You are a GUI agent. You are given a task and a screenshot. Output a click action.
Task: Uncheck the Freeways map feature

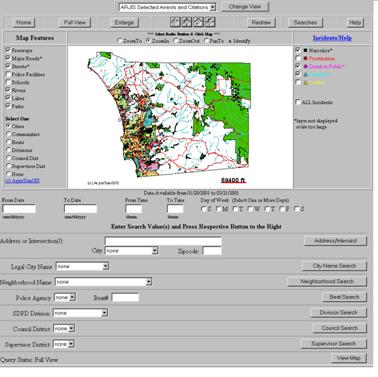click(x=8, y=50)
